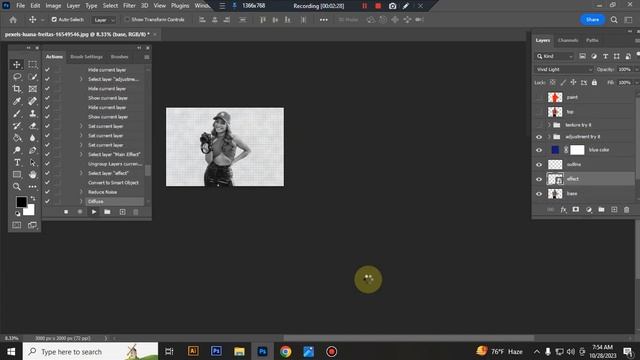
Task: Open the layer Kind filter dropdown
Action: (555, 56)
